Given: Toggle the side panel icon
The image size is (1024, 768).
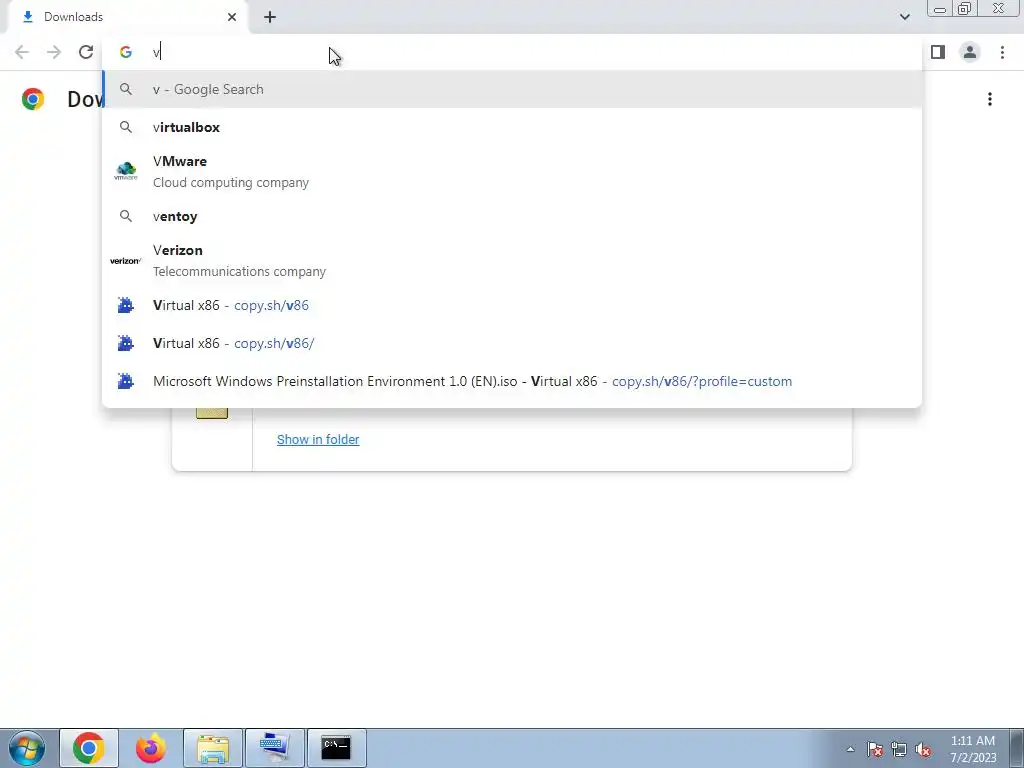Looking at the screenshot, I should tap(938, 52).
